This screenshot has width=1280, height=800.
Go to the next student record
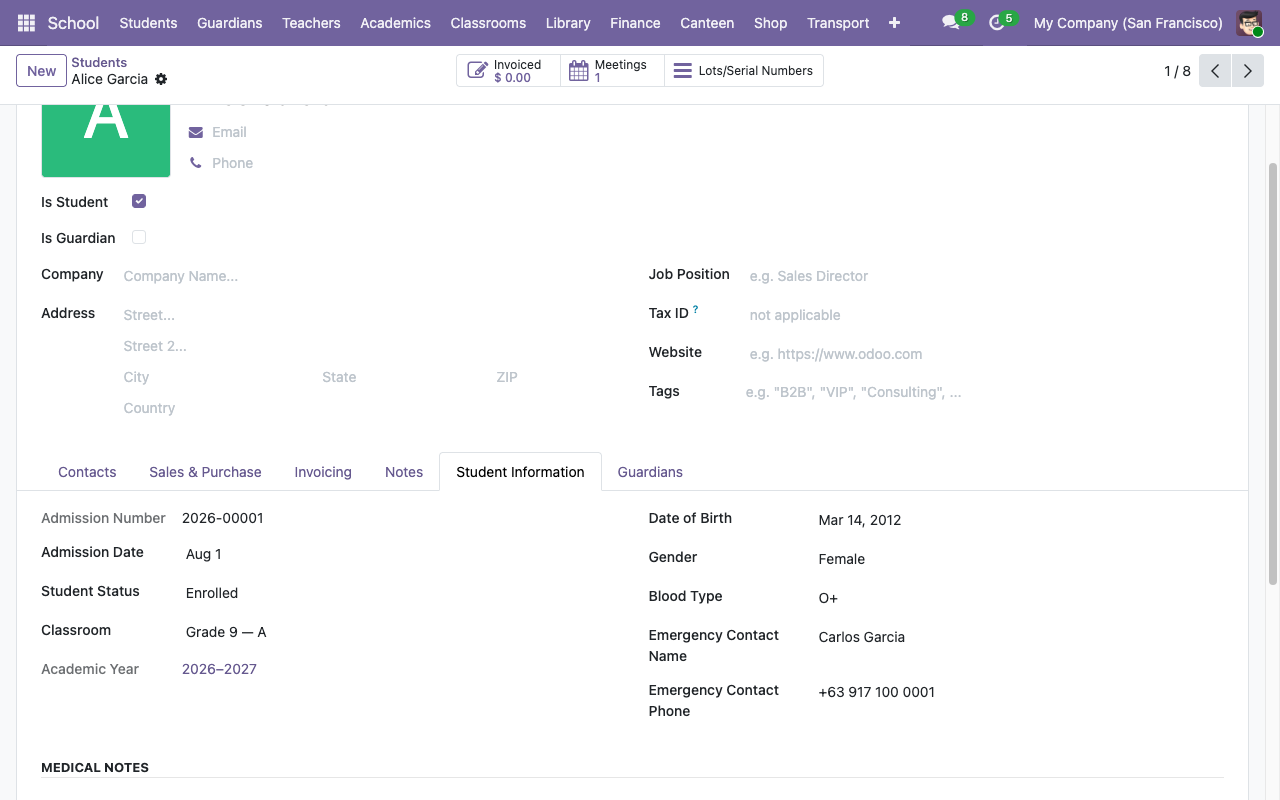coord(1248,71)
